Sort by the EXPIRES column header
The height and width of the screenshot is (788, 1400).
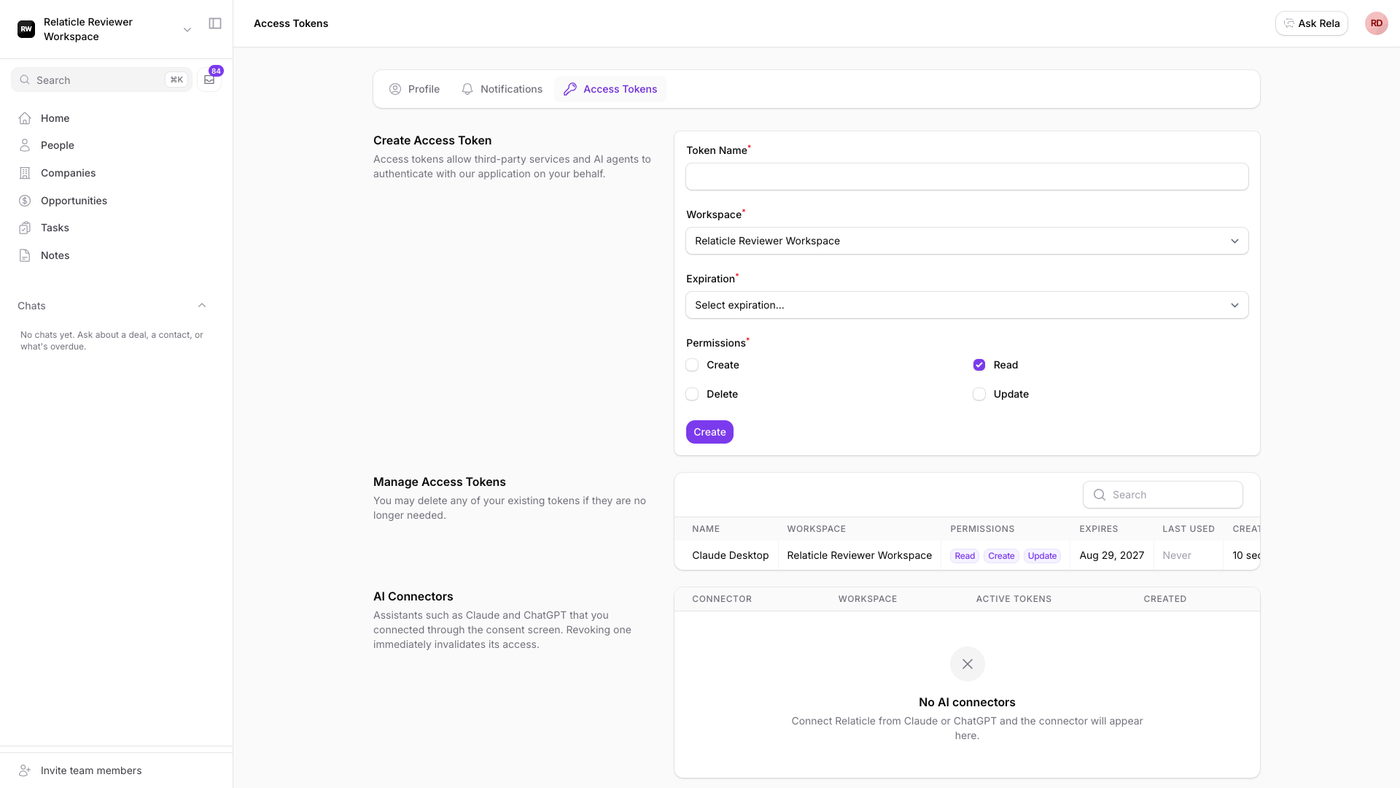1099,529
